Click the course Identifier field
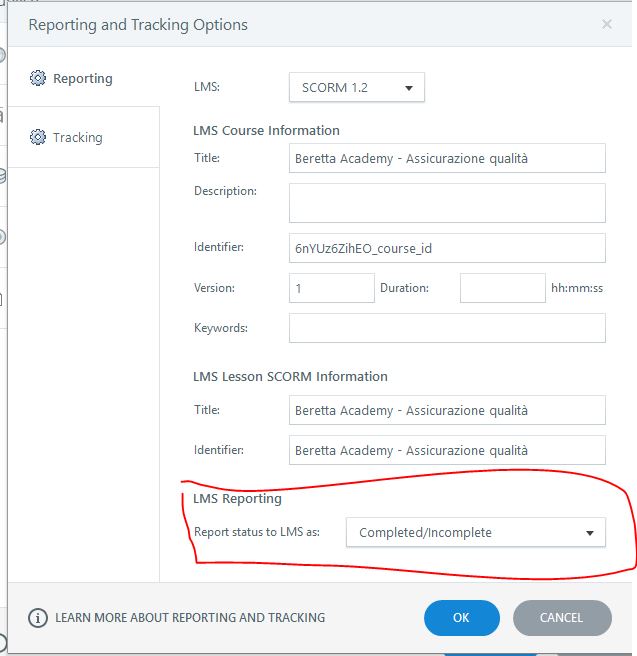637x656 pixels. point(447,248)
